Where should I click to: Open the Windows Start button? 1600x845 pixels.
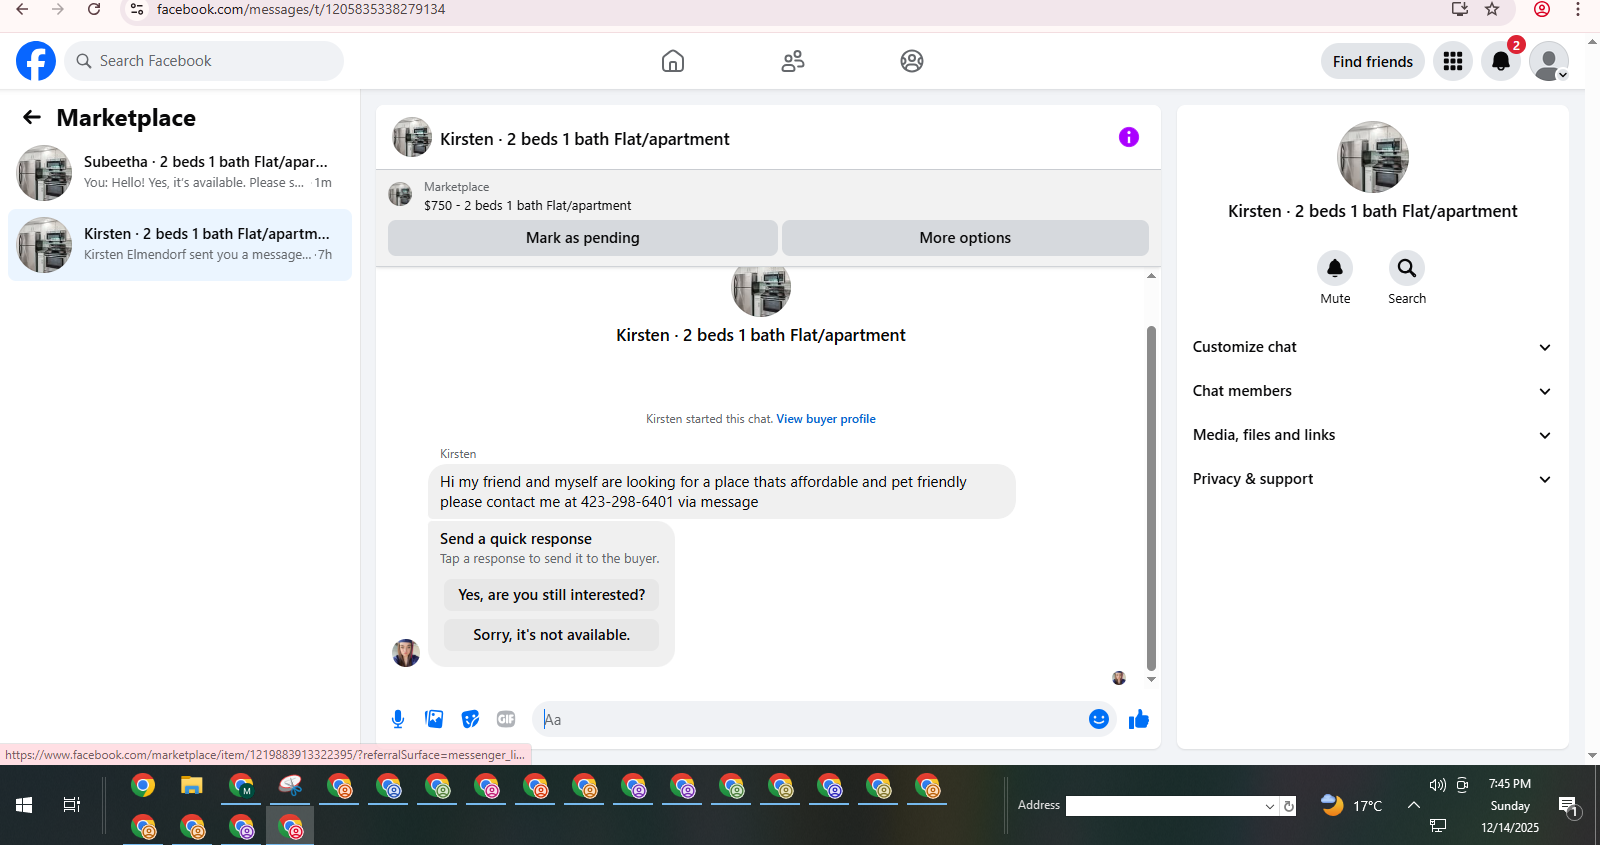point(24,805)
